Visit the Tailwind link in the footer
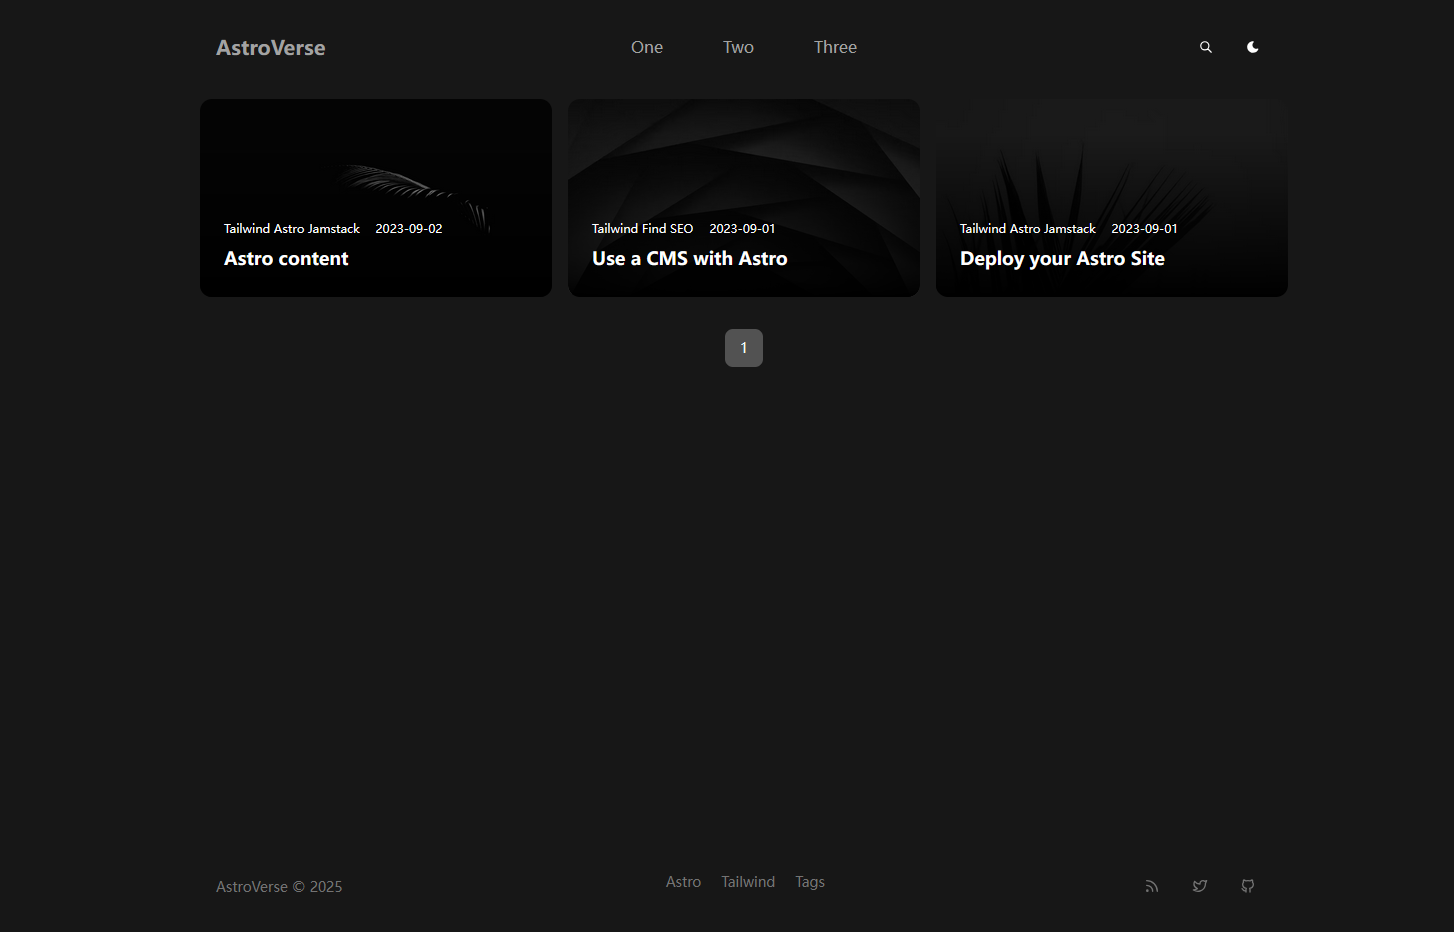The width and height of the screenshot is (1454, 932). [748, 882]
